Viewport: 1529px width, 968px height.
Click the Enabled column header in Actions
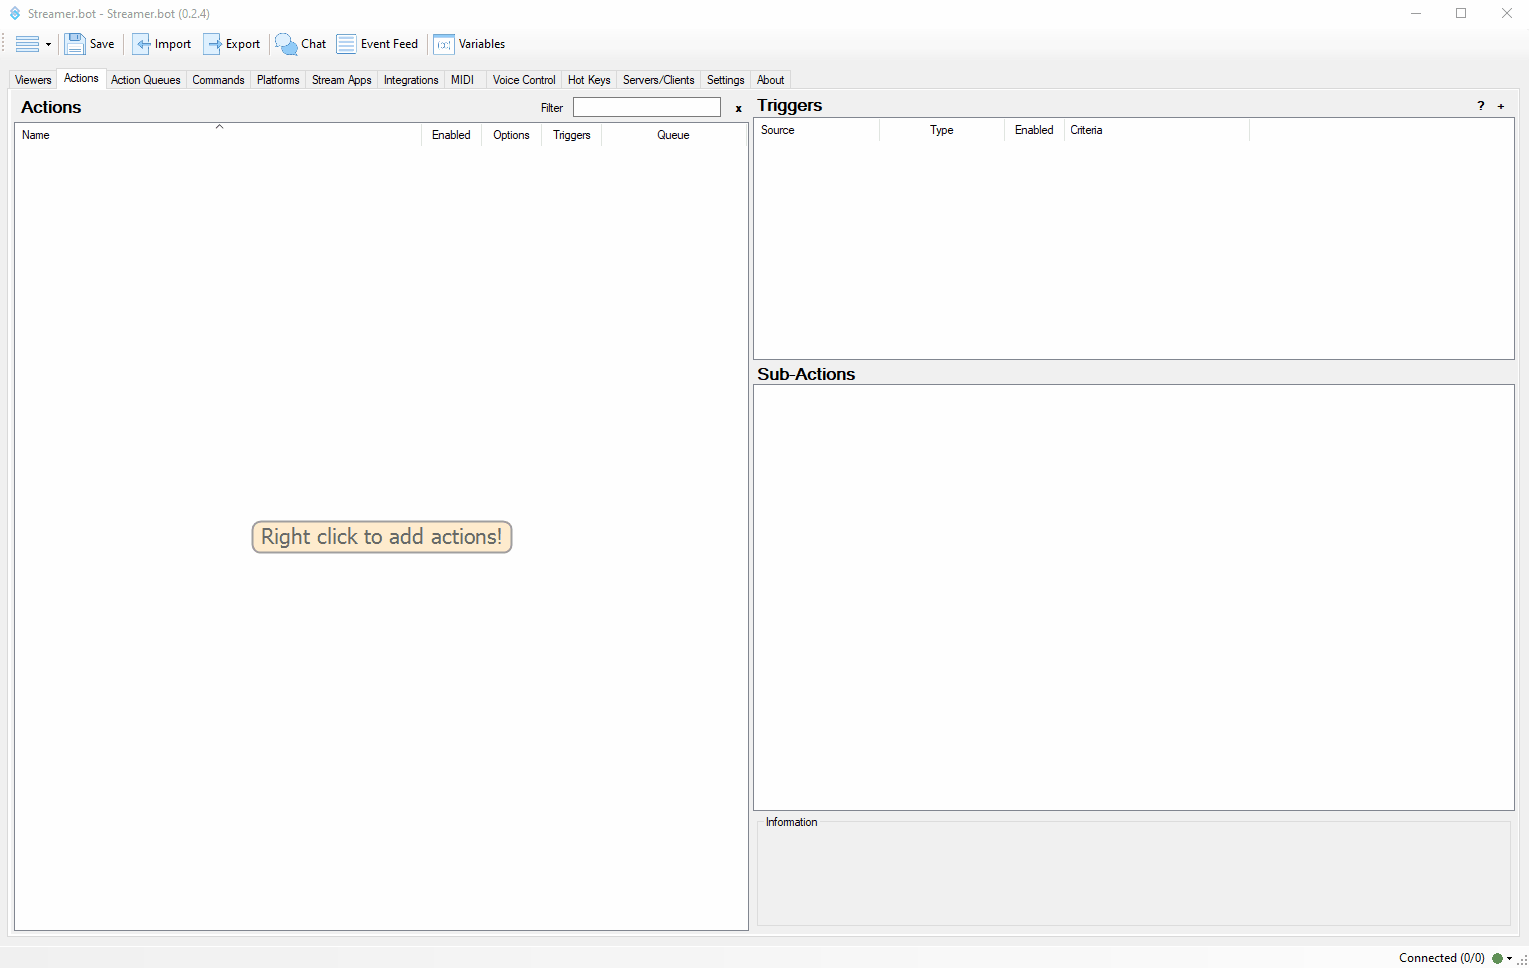tap(451, 135)
